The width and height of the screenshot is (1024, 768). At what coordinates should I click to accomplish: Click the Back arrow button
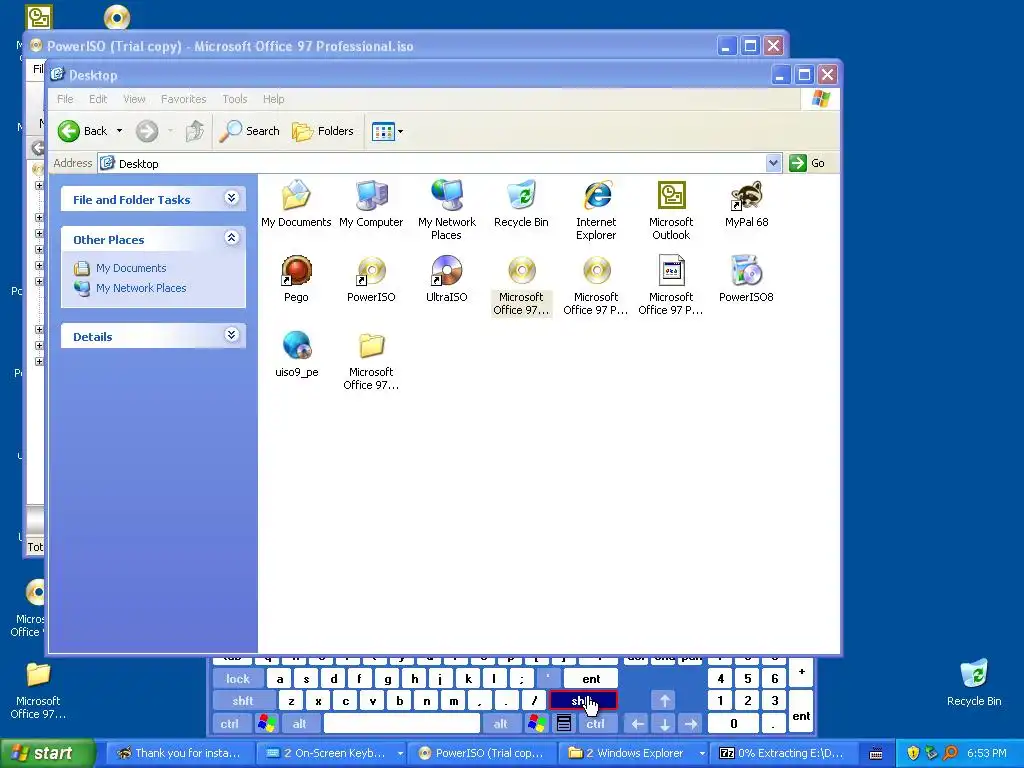click(x=82, y=131)
